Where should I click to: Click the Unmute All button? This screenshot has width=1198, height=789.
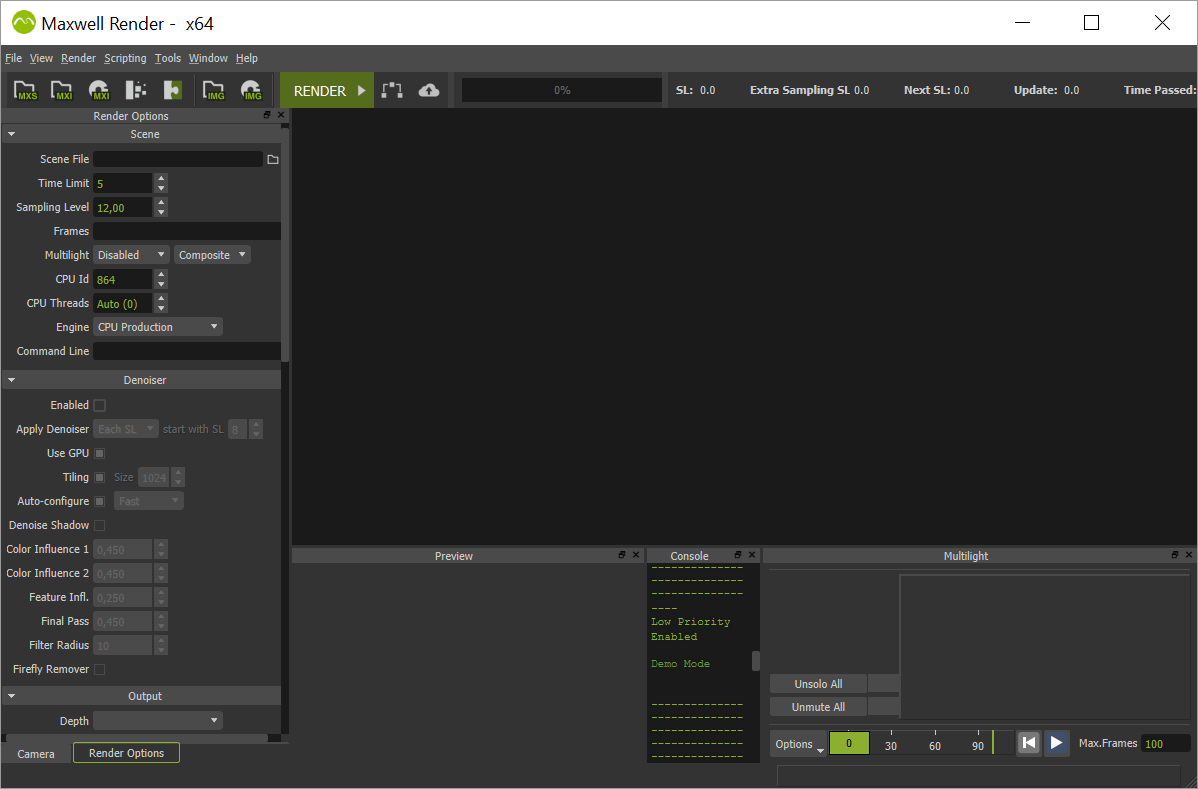(817, 706)
